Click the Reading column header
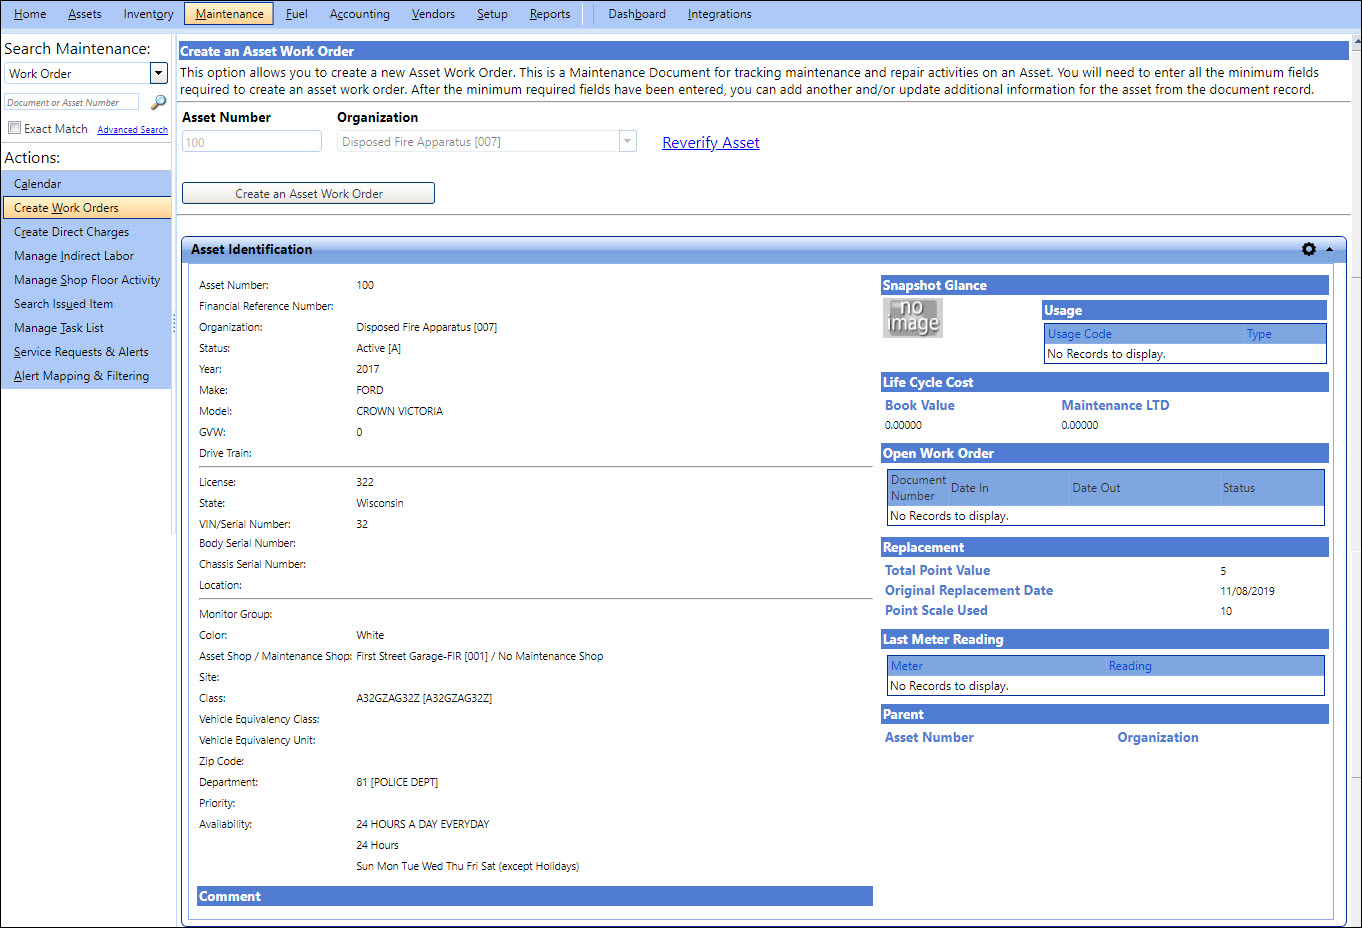 [x=1130, y=666]
